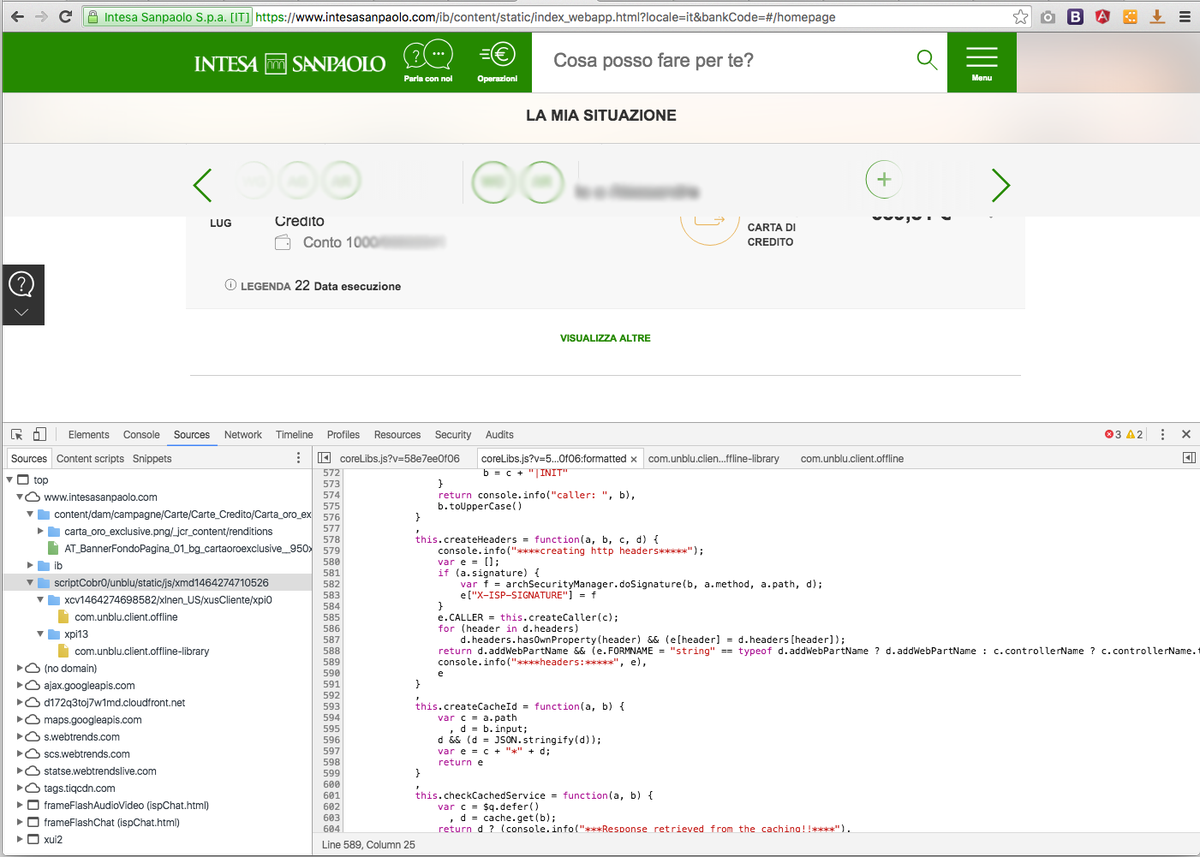Expand the ajax.googleapis.com domain node
This screenshot has width=1200, height=857.
coord(21,686)
